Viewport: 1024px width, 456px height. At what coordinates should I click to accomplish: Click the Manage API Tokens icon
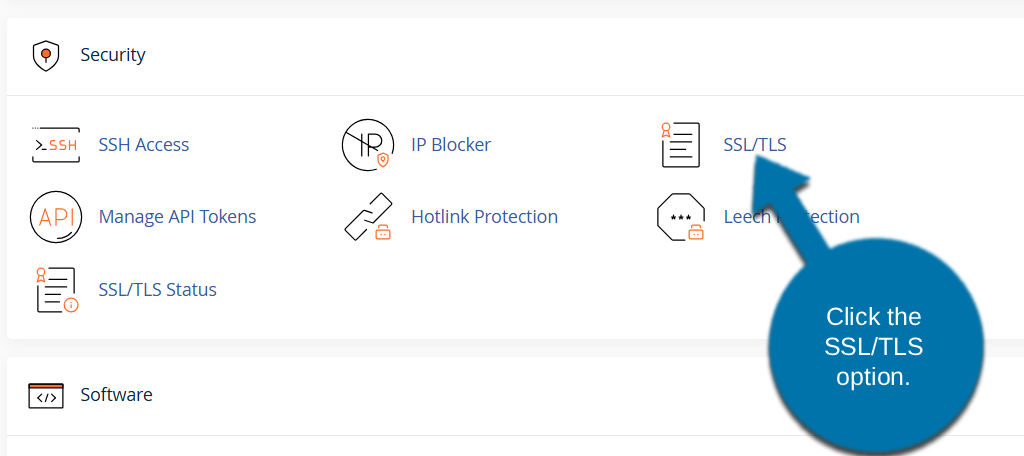click(x=56, y=217)
